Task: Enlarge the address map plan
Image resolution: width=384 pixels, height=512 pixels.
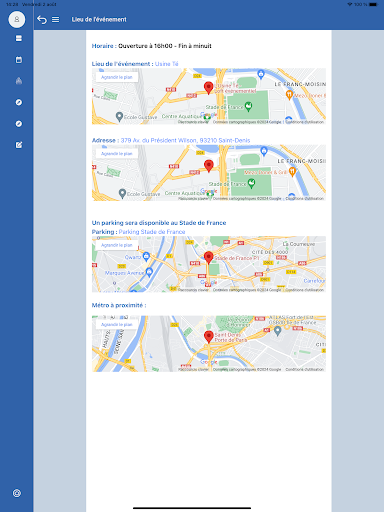Action: (x=117, y=154)
